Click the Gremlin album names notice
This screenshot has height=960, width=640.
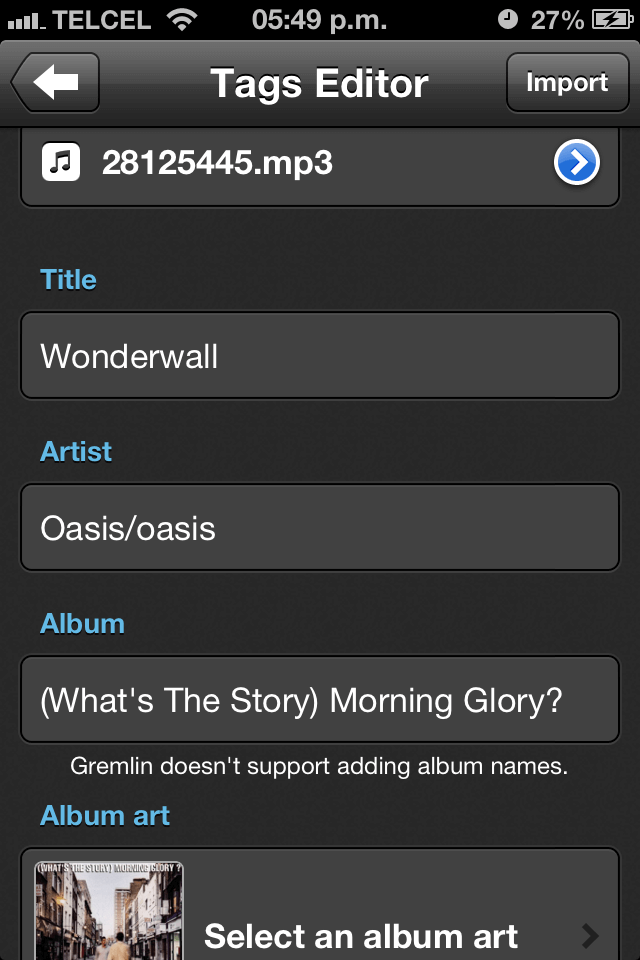pos(319,767)
